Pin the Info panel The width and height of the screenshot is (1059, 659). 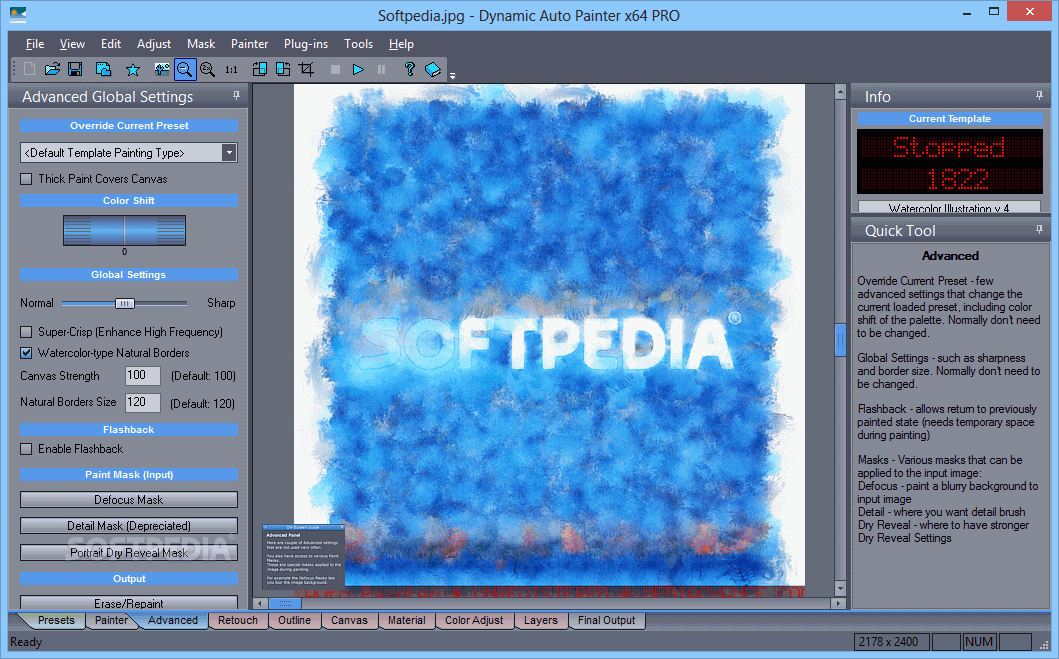1039,96
